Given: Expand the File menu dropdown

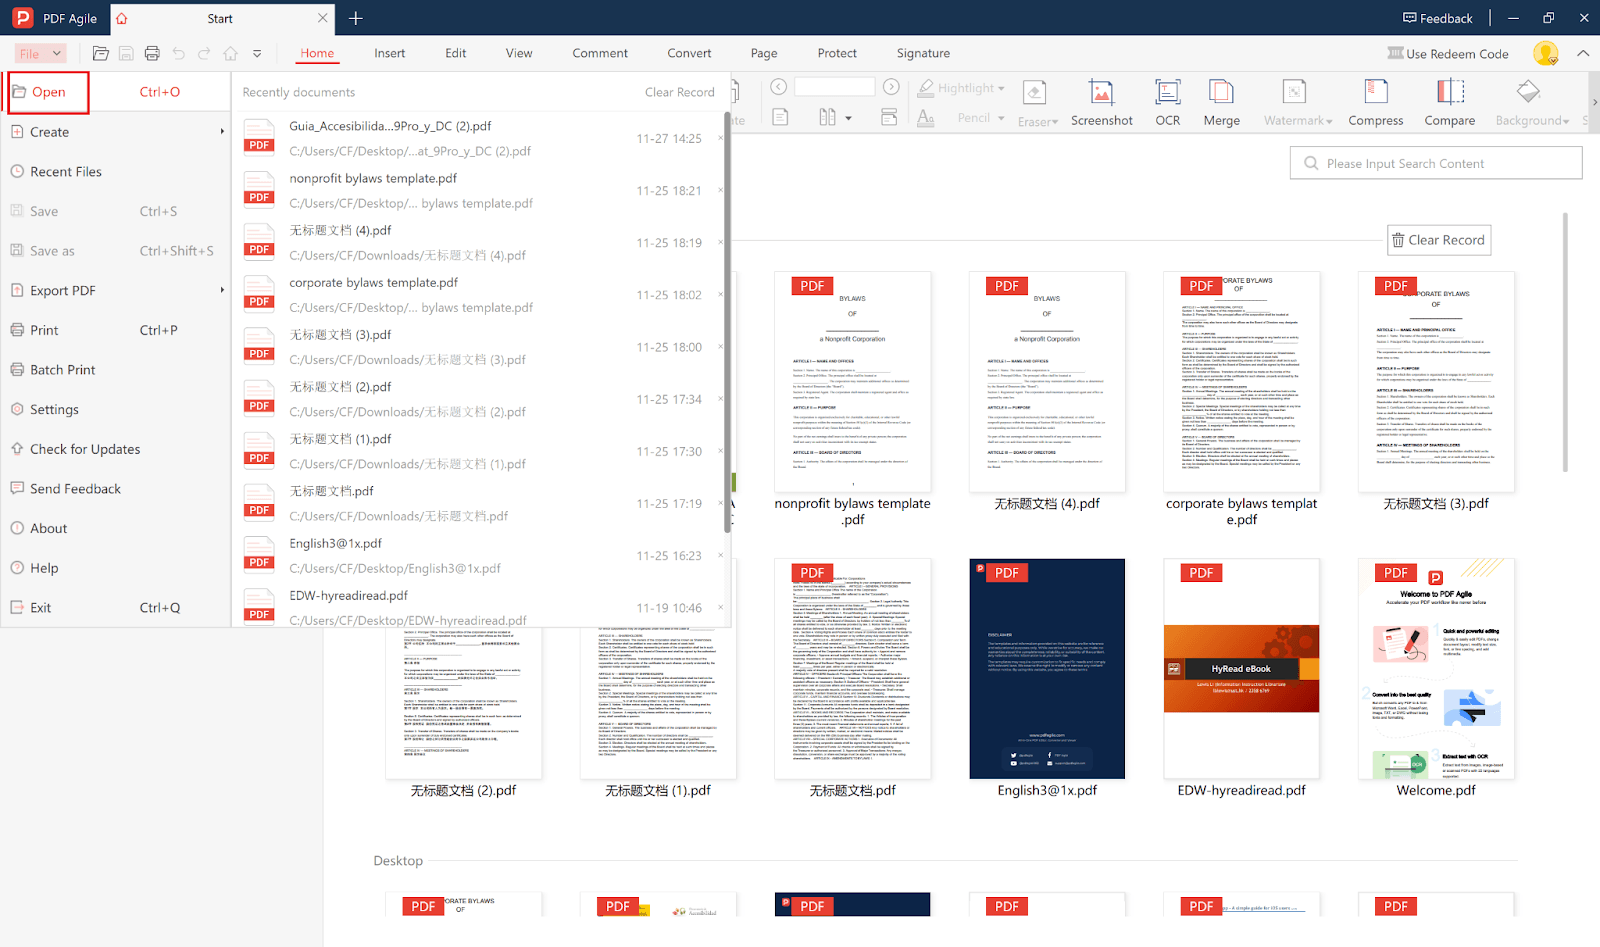Looking at the screenshot, I should [40, 54].
